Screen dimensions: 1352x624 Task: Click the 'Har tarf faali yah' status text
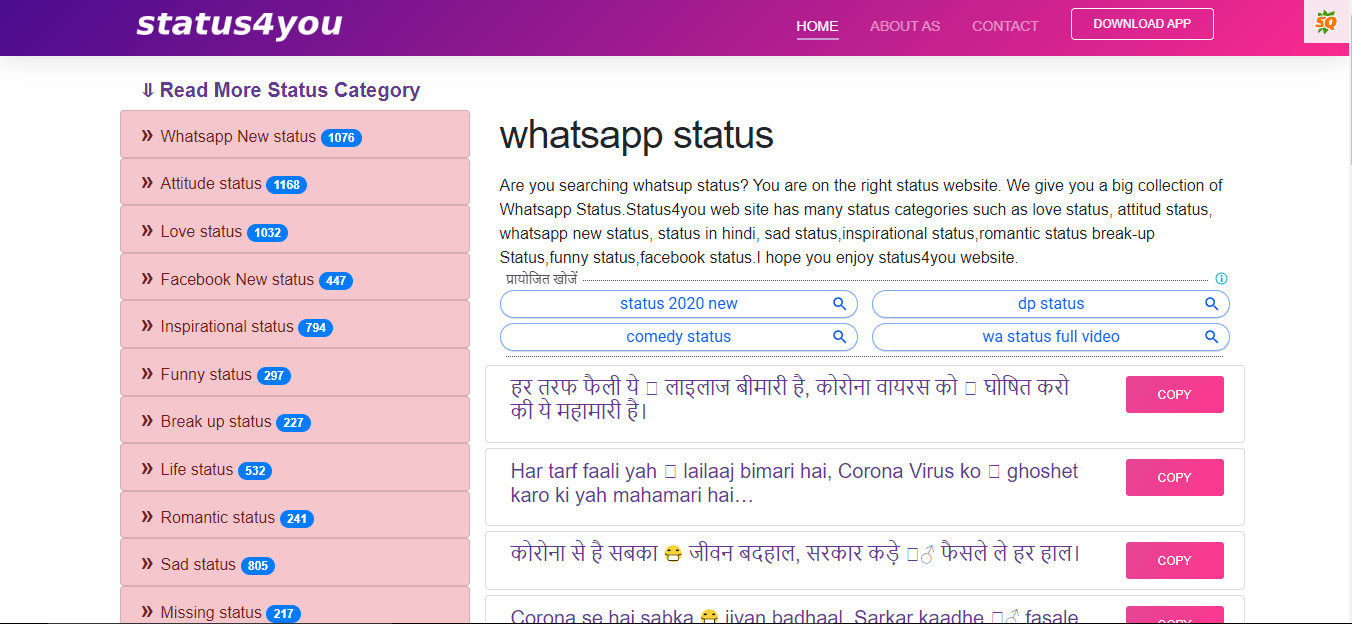794,483
